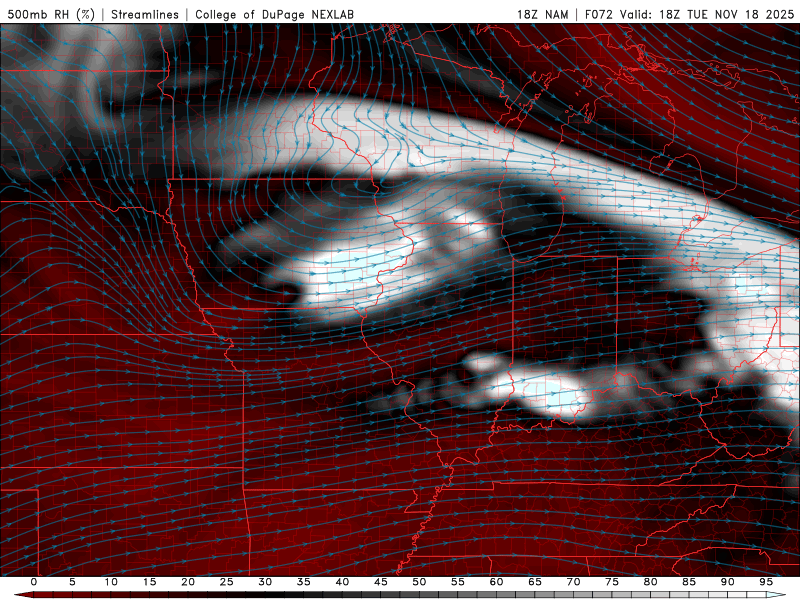Click the "80" label on the color scale
800x600 pixels.
coord(651,582)
